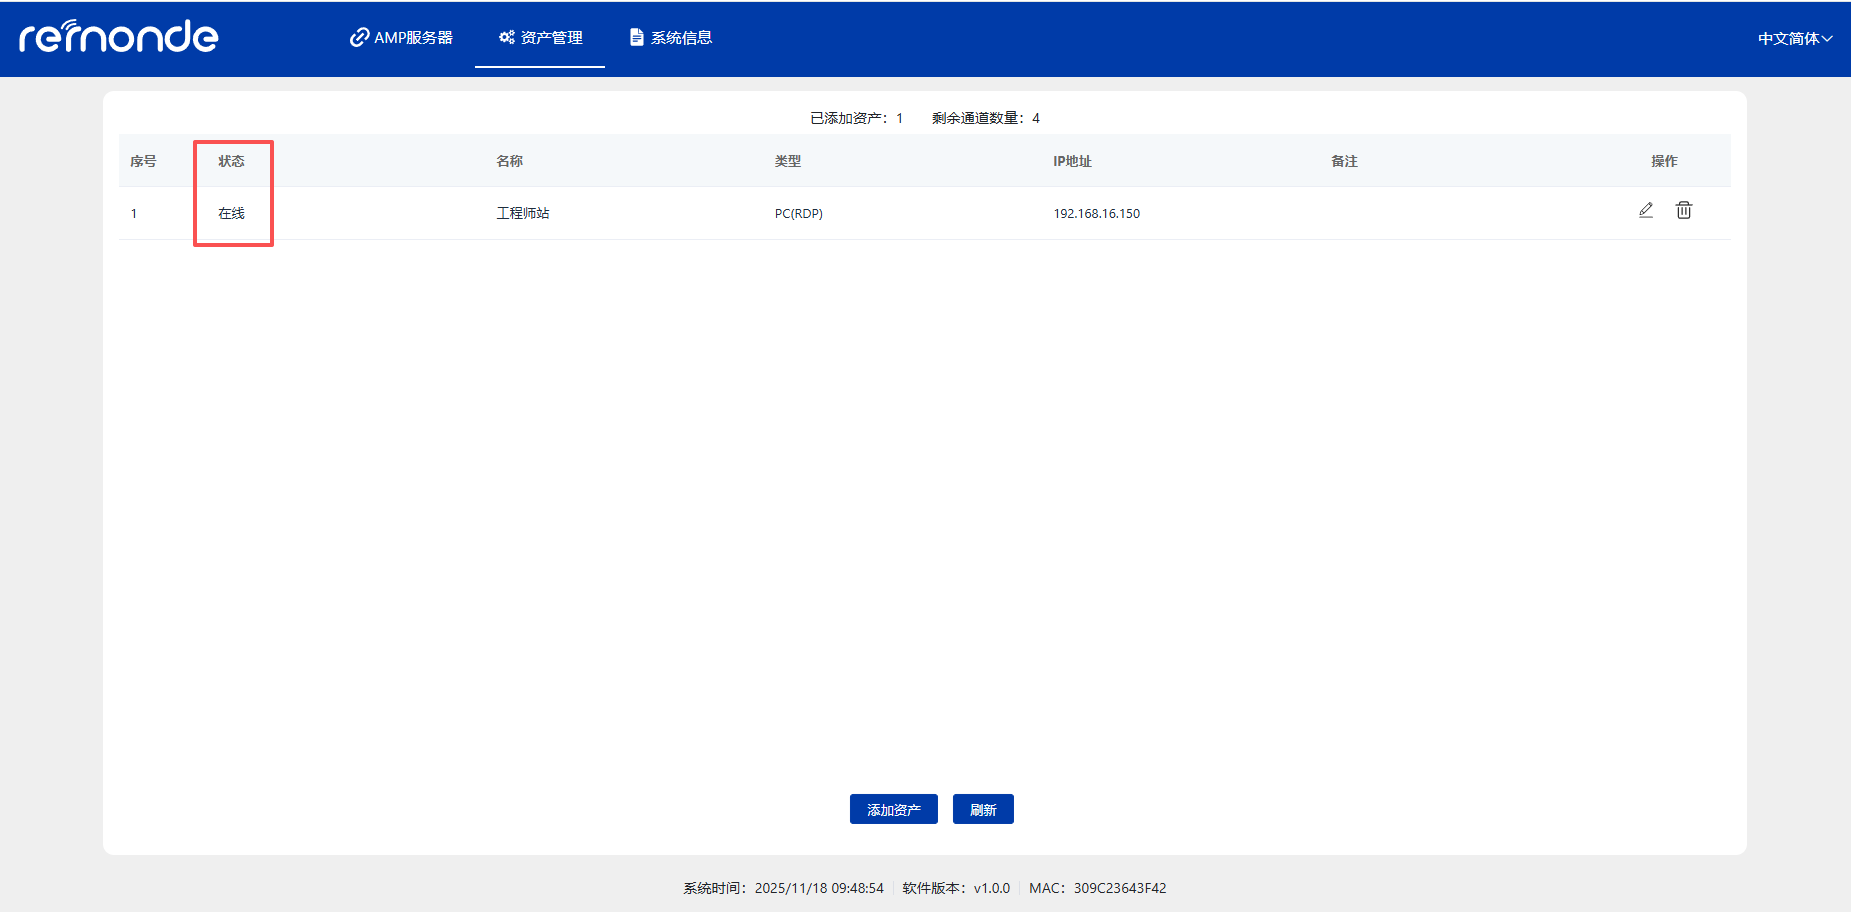Click the remonde logo
This screenshot has height=912, width=1851.
coord(118,37)
